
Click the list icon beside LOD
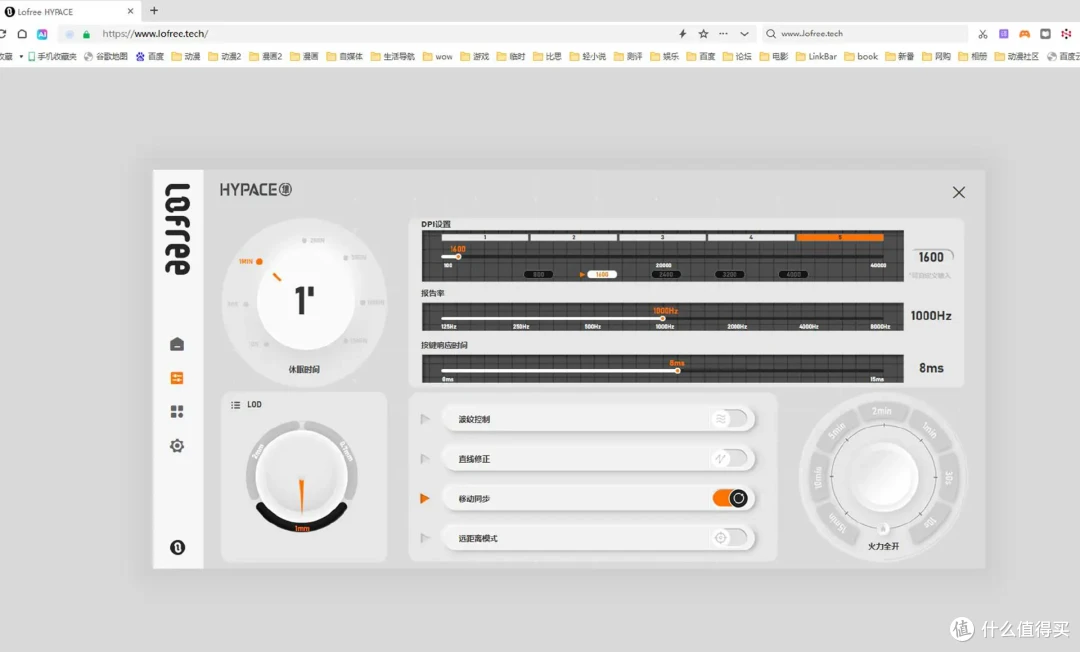[x=236, y=405]
